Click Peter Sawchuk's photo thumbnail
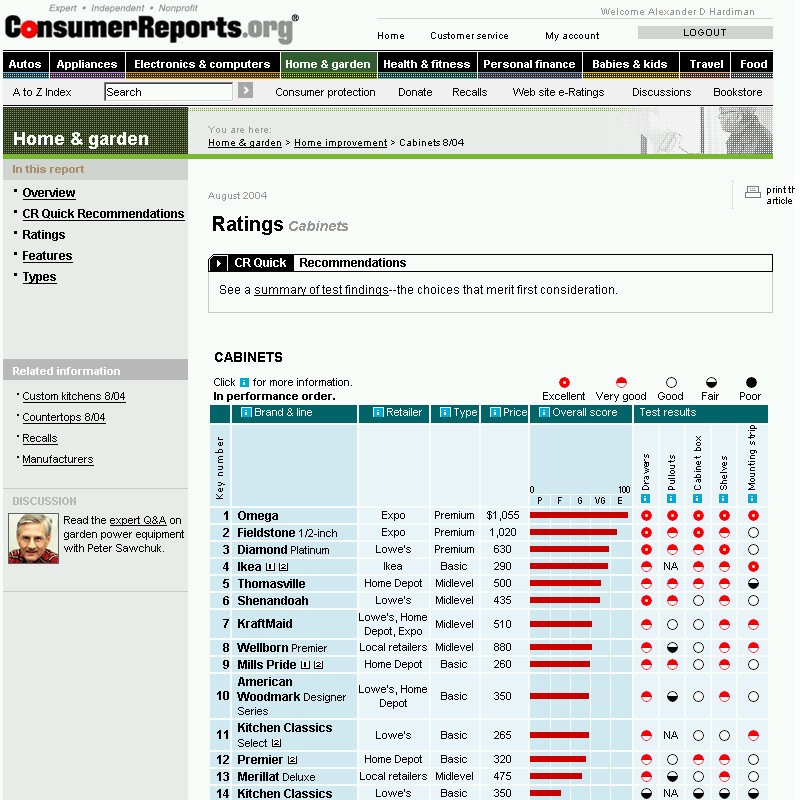The height and width of the screenshot is (800, 800). (x=34, y=539)
